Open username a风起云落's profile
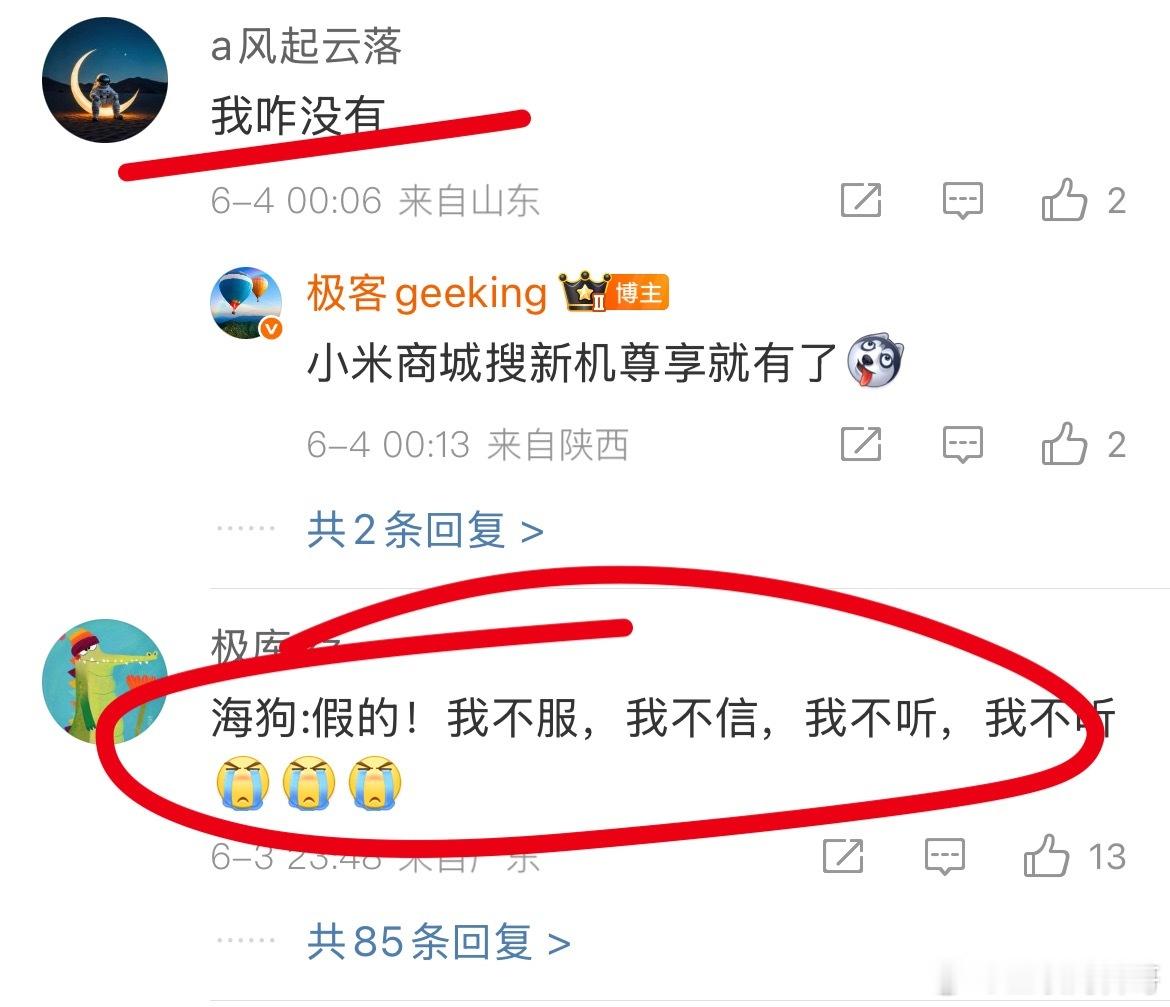1170x1007 pixels. (x=306, y=46)
